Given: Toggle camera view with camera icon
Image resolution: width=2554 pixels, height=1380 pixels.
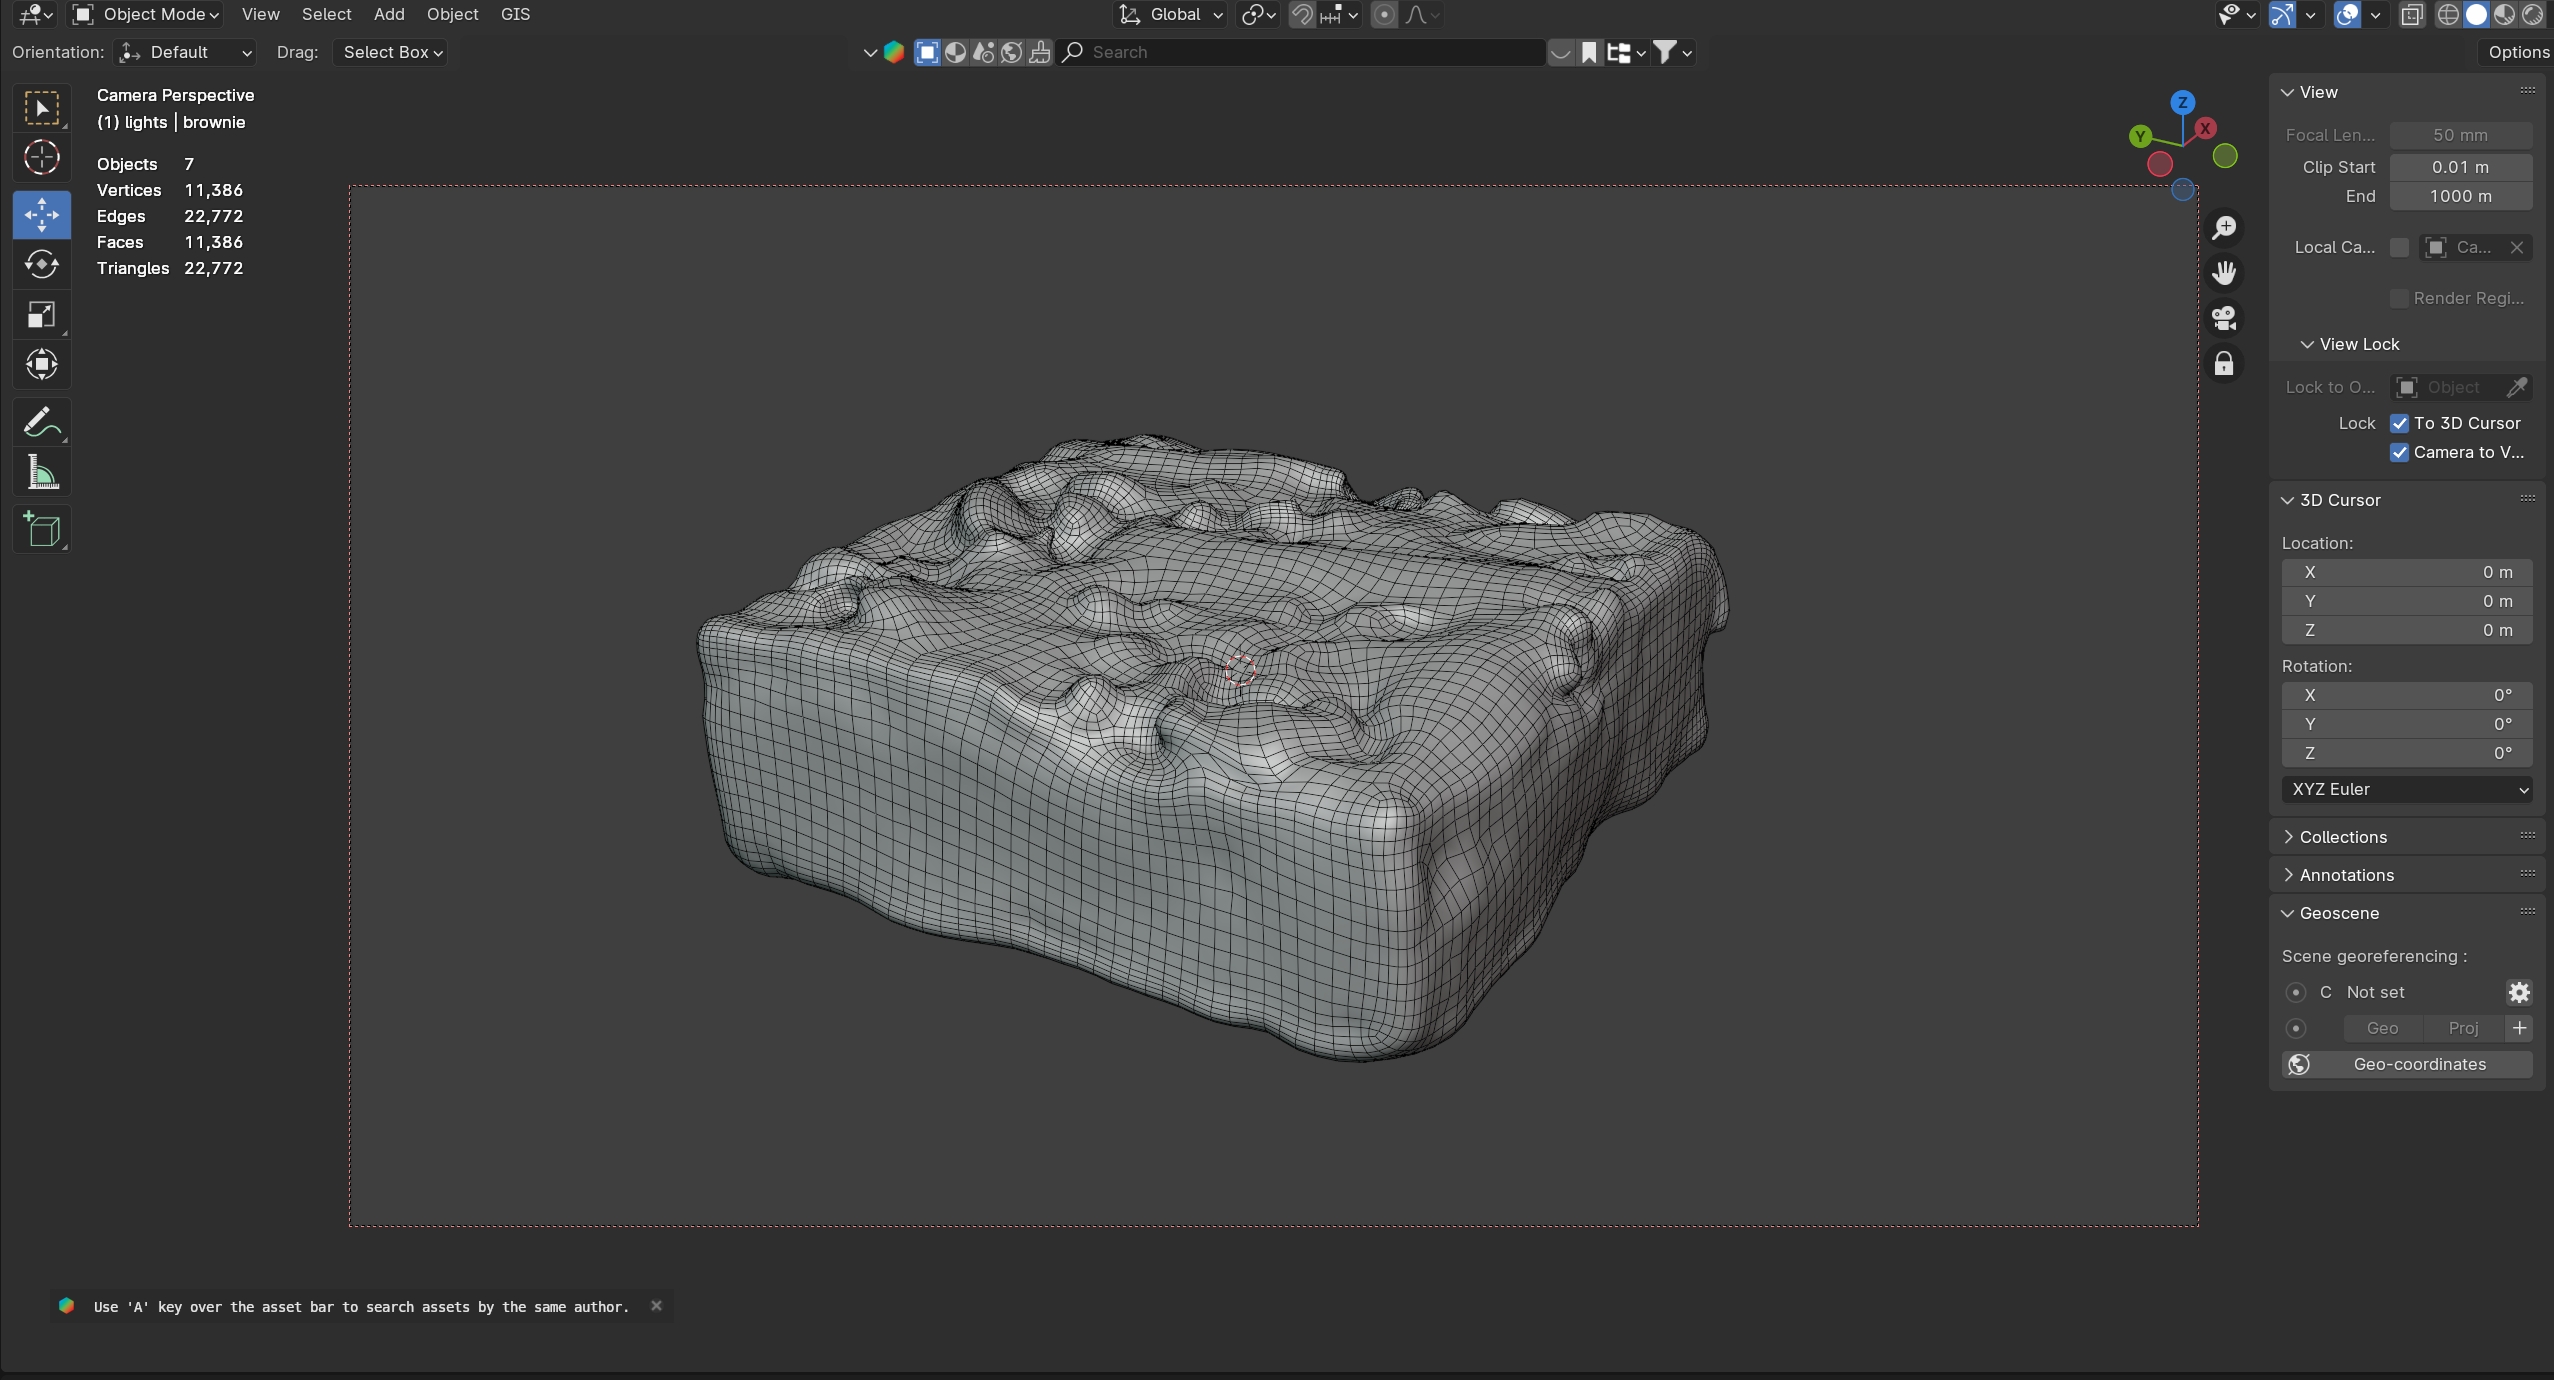Looking at the screenshot, I should point(2224,319).
